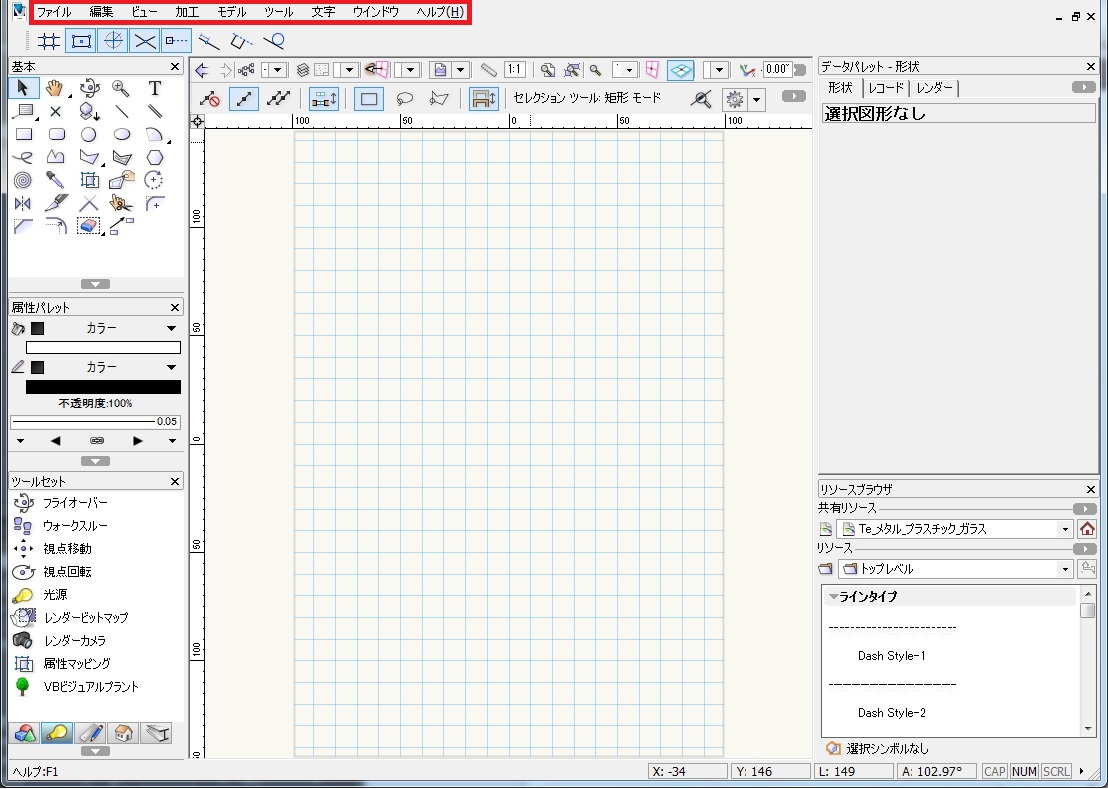Click the 0.05 line thickness slider
The height and width of the screenshot is (789, 1108).
pos(95,422)
